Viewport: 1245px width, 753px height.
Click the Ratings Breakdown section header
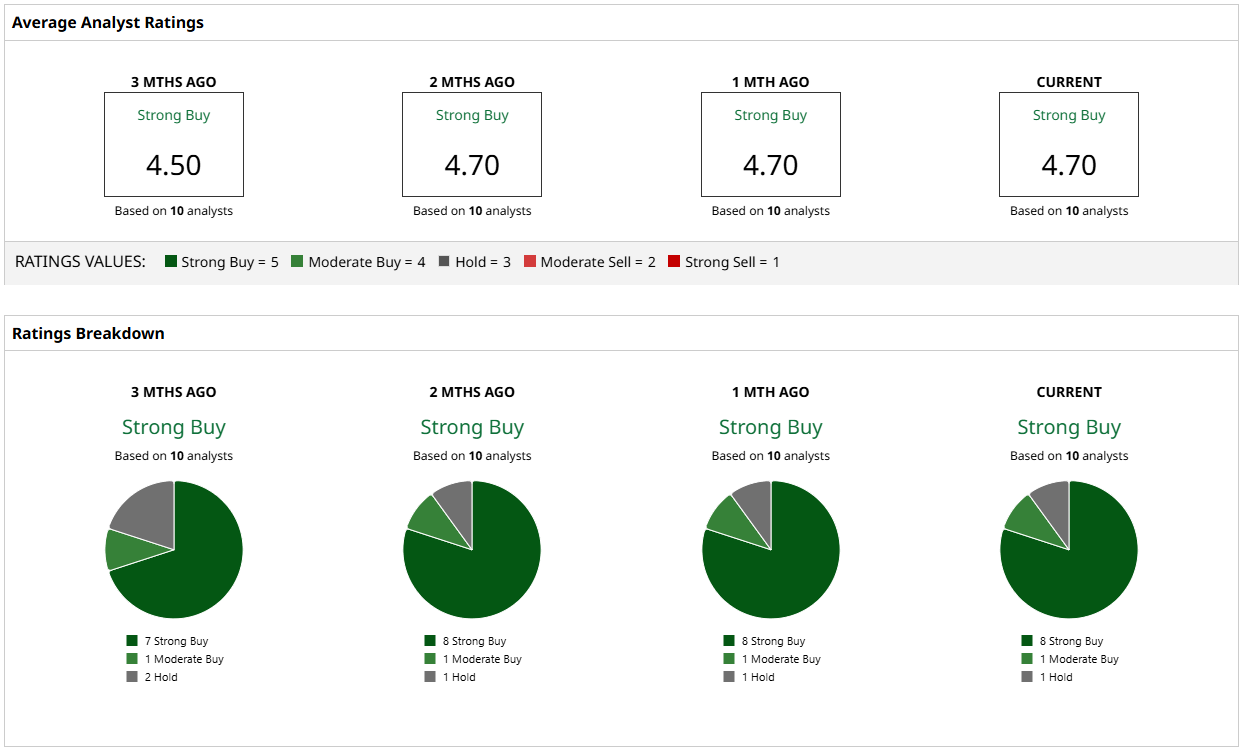(x=88, y=333)
